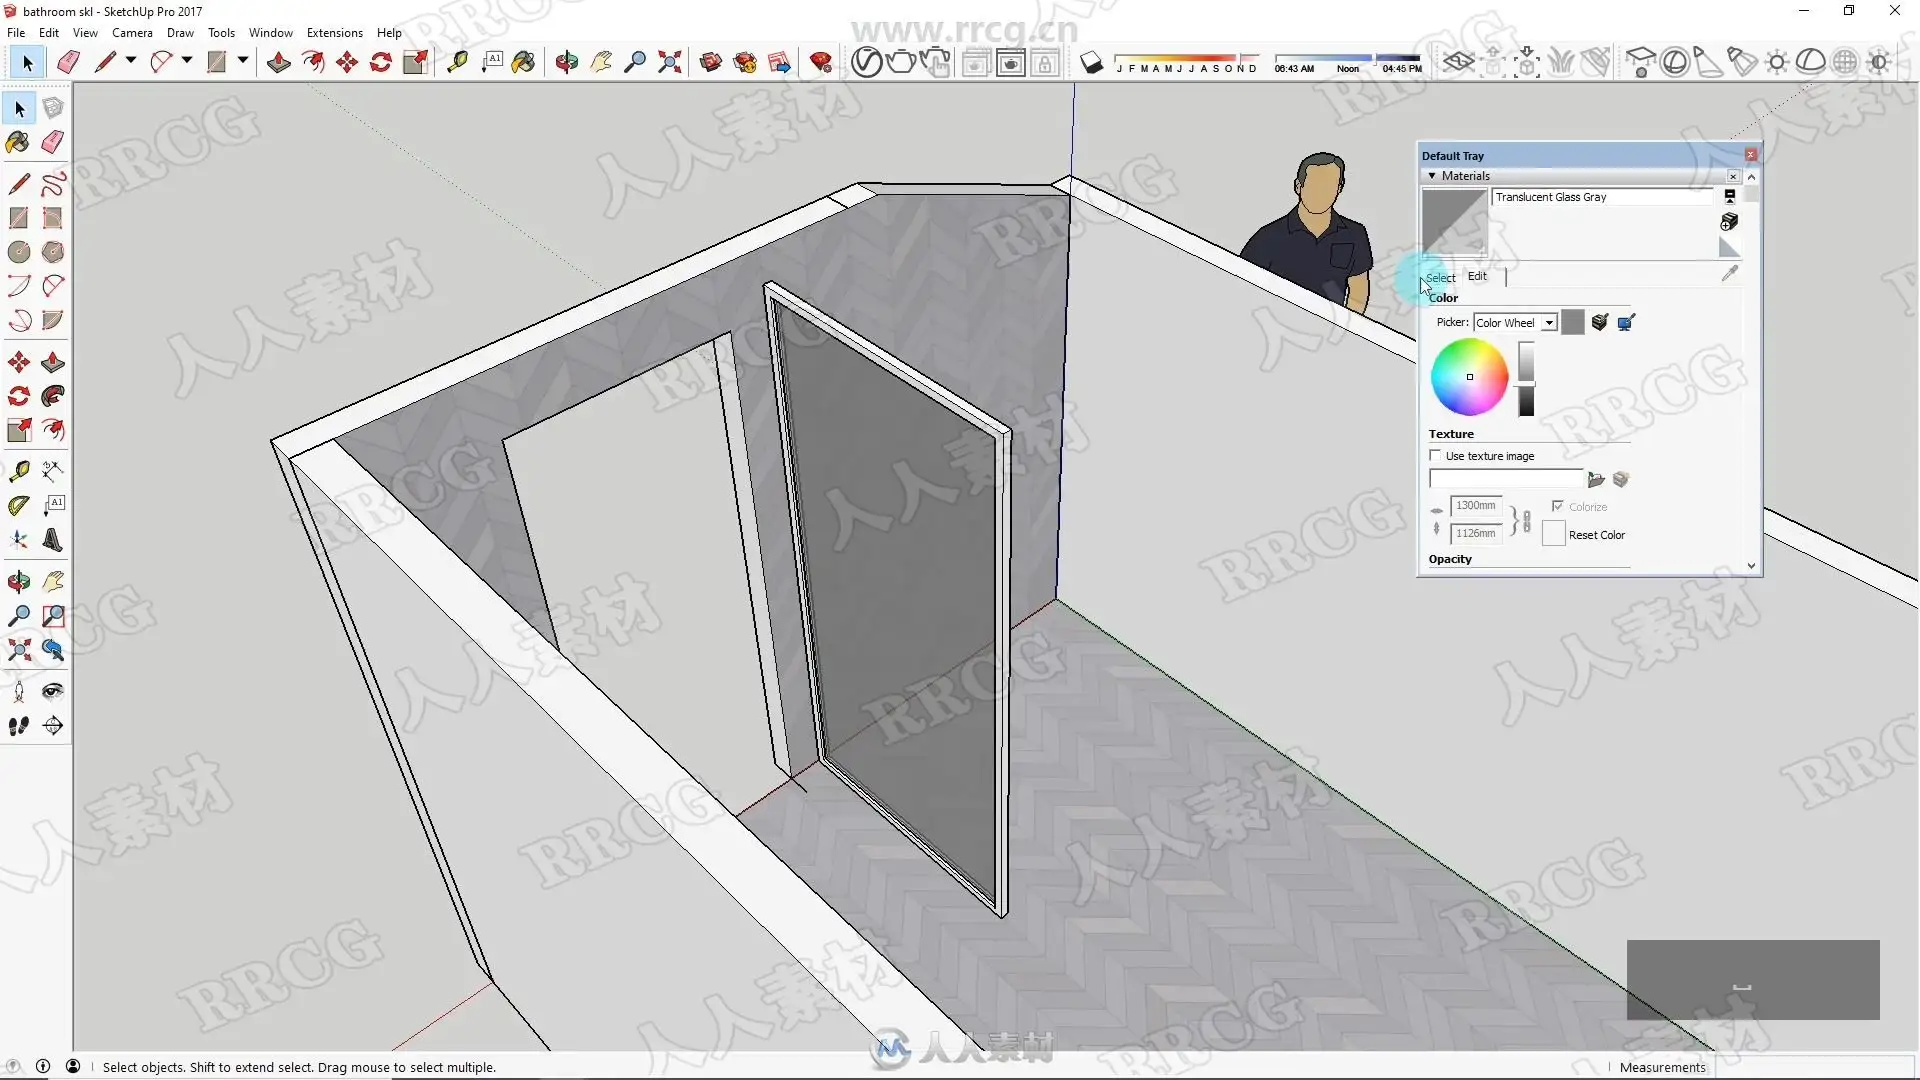The image size is (1920, 1080).
Task: Select the Rotate tool in top toolbar
Action: (x=381, y=62)
